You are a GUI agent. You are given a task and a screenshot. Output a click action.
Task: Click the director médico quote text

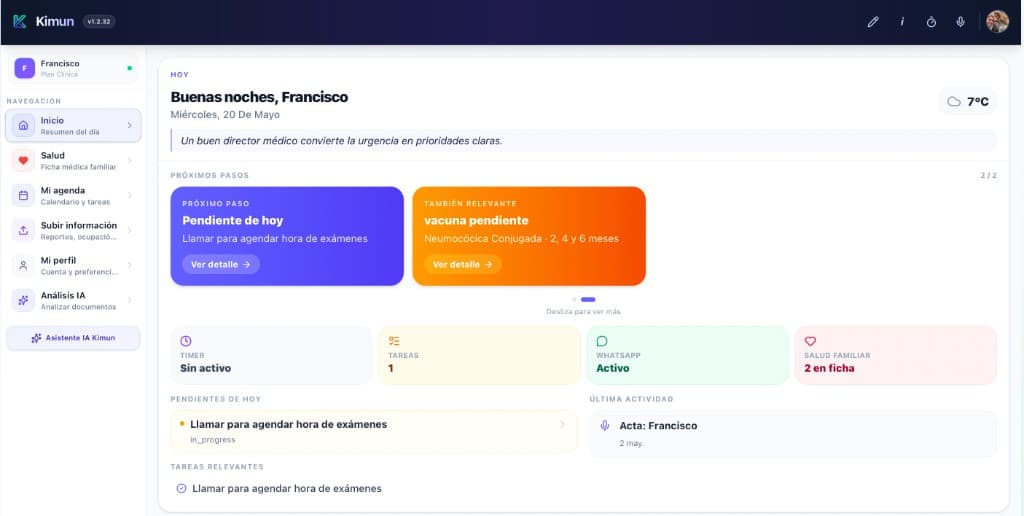click(342, 140)
